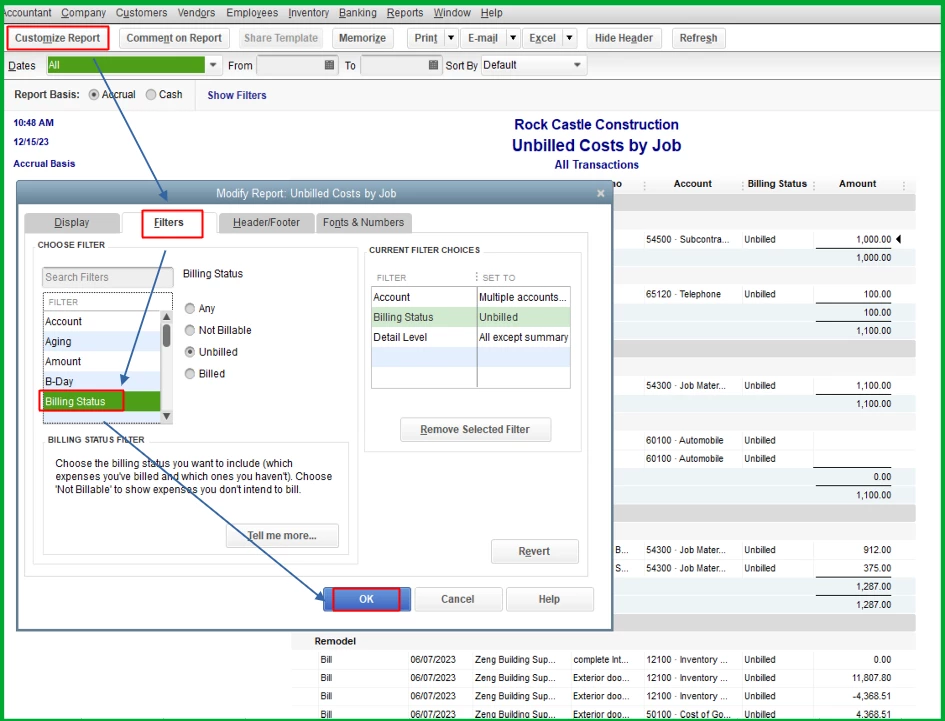The image size is (945, 721).
Task: Select the Not Billable radio option
Action: point(218,330)
